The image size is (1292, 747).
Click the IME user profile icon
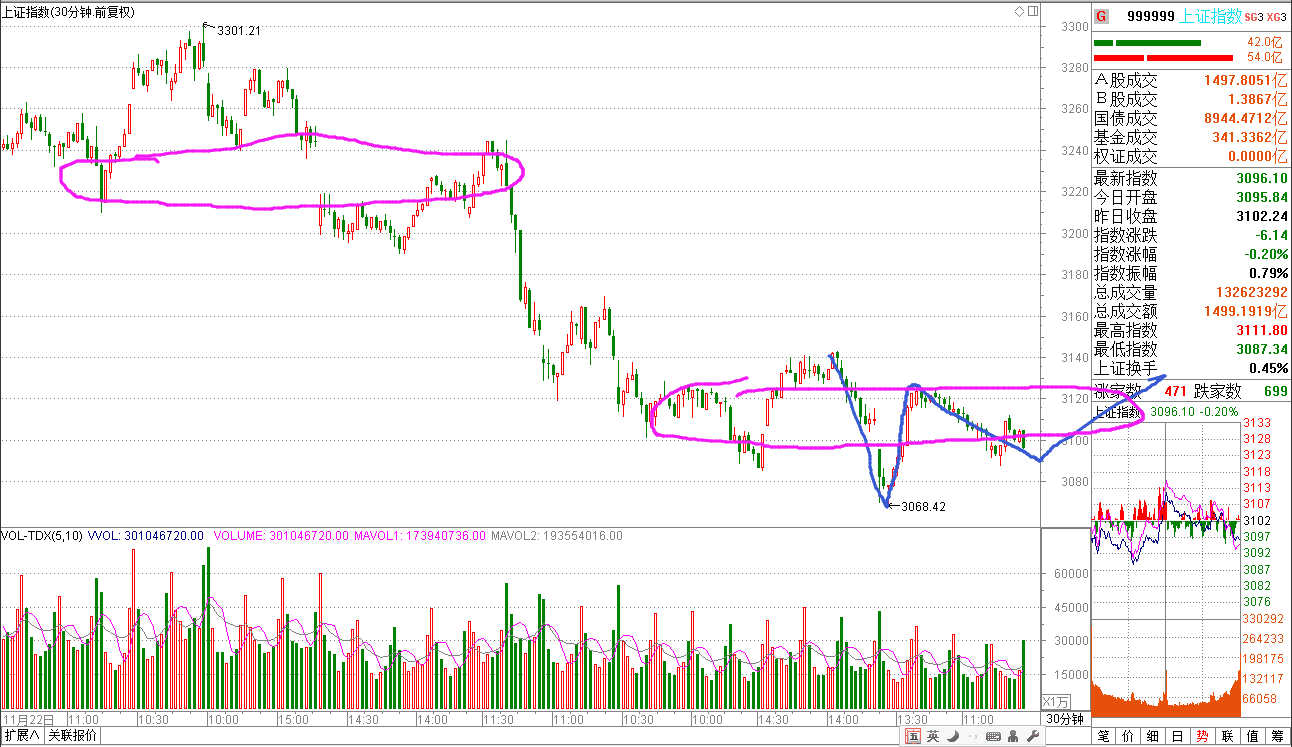1013,737
